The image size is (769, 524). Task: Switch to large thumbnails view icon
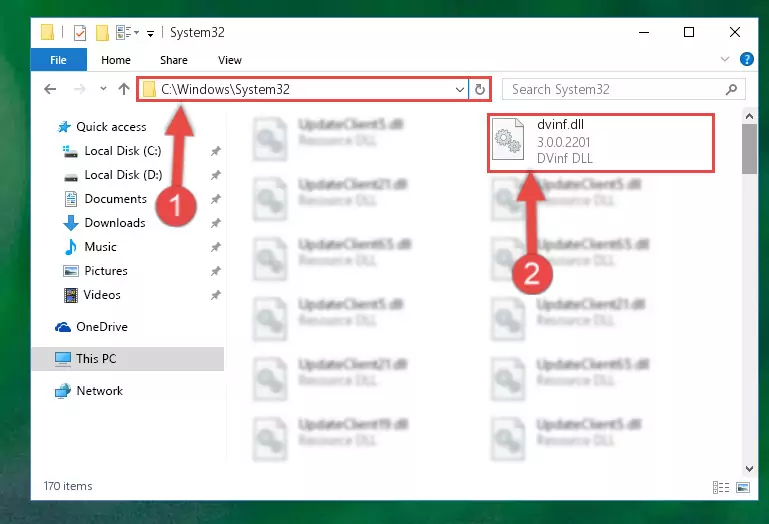tap(743, 487)
